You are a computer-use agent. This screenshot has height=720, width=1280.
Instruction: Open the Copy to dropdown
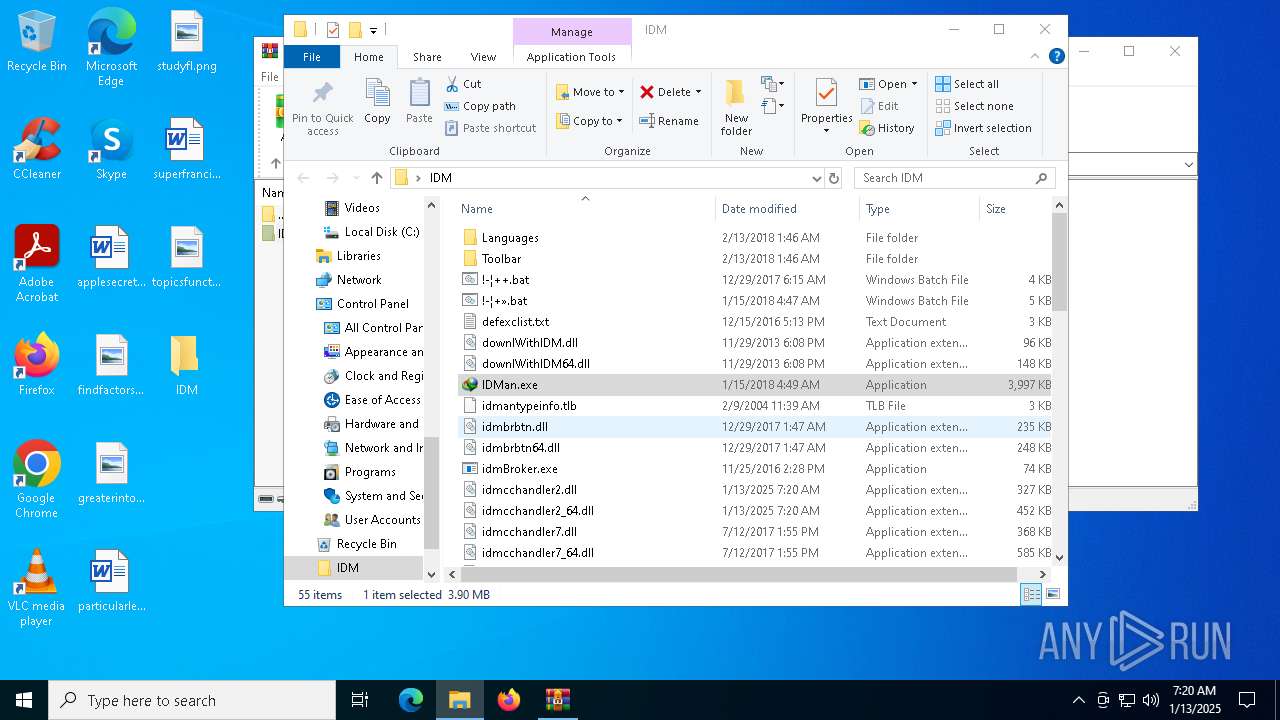(x=590, y=121)
